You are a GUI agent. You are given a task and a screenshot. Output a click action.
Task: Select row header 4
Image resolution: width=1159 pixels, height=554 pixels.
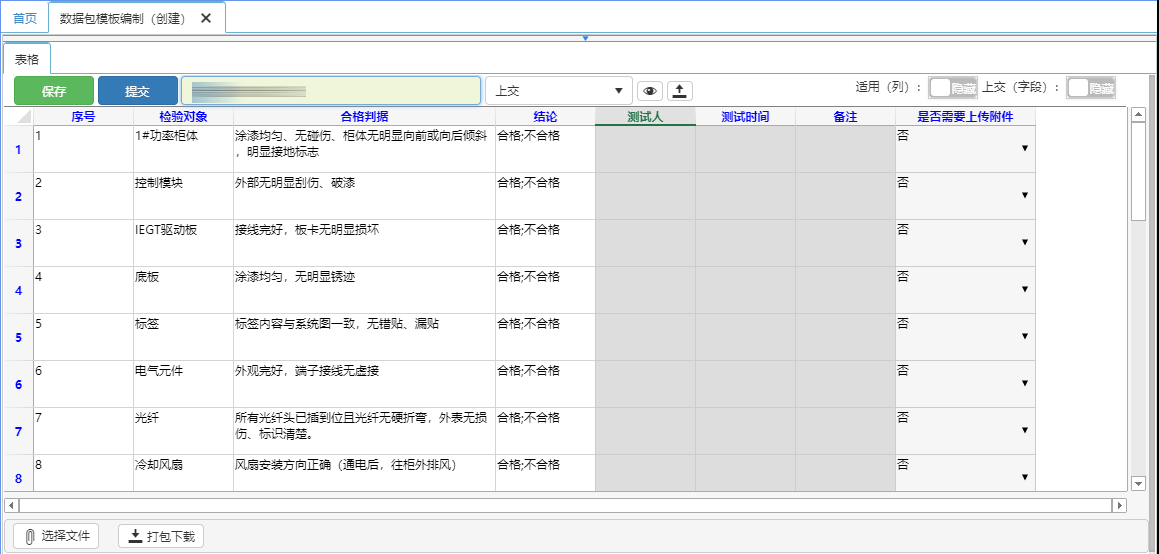(18, 290)
